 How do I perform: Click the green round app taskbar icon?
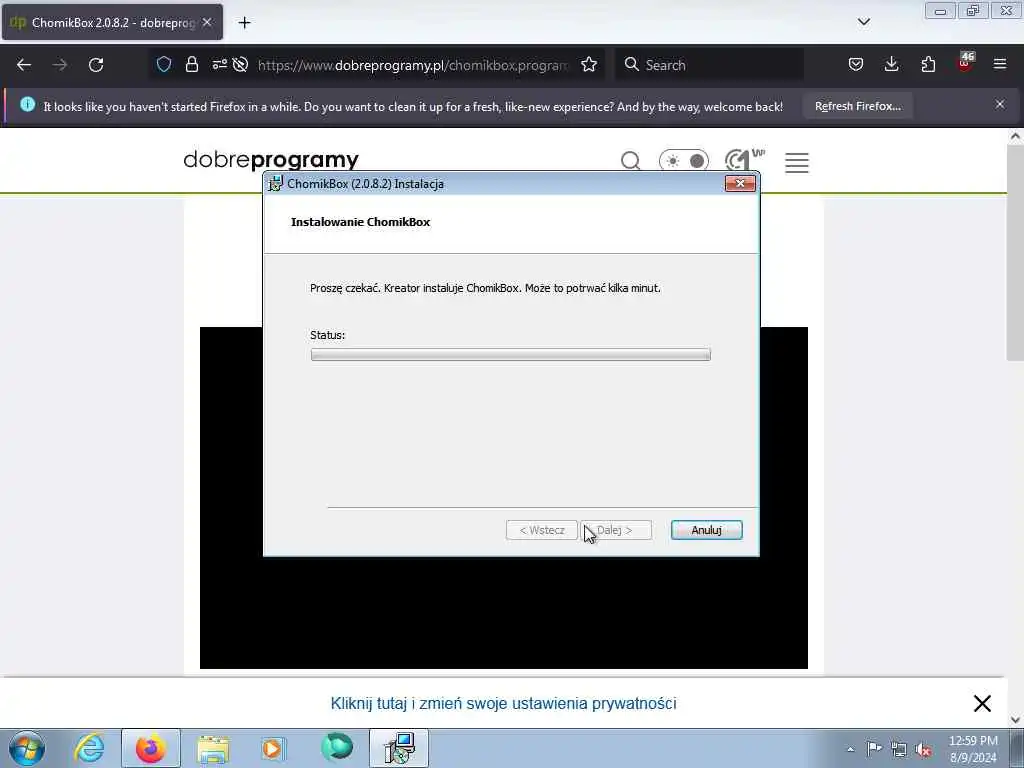tap(337, 747)
